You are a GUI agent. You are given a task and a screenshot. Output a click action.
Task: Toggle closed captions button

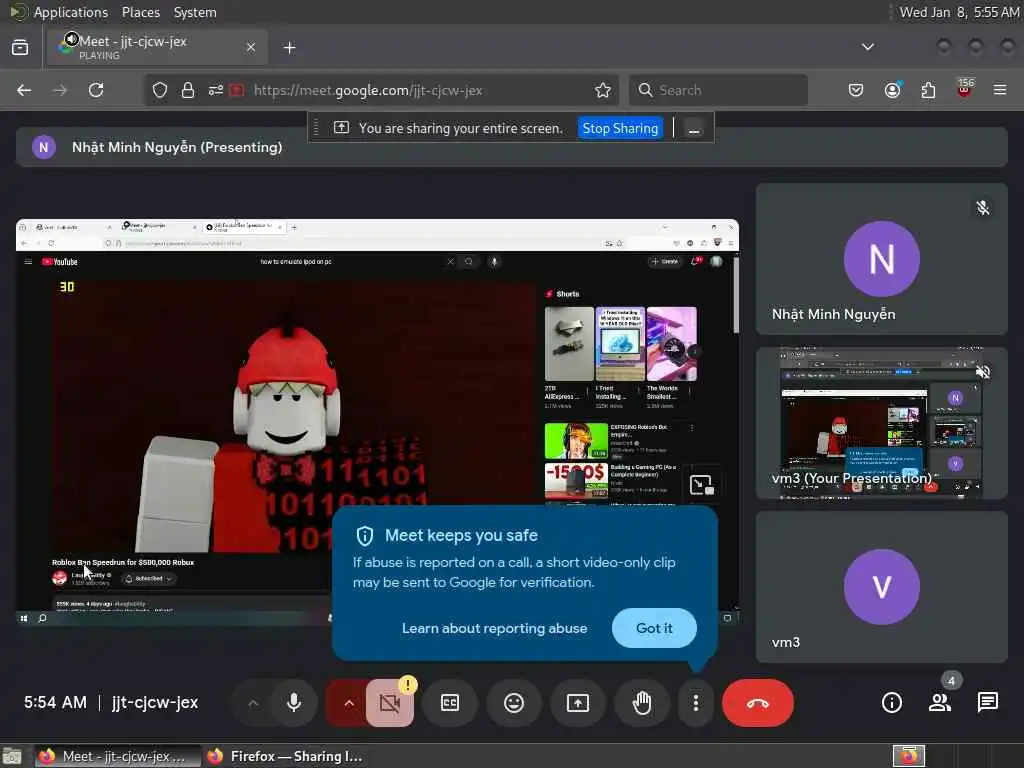point(450,703)
